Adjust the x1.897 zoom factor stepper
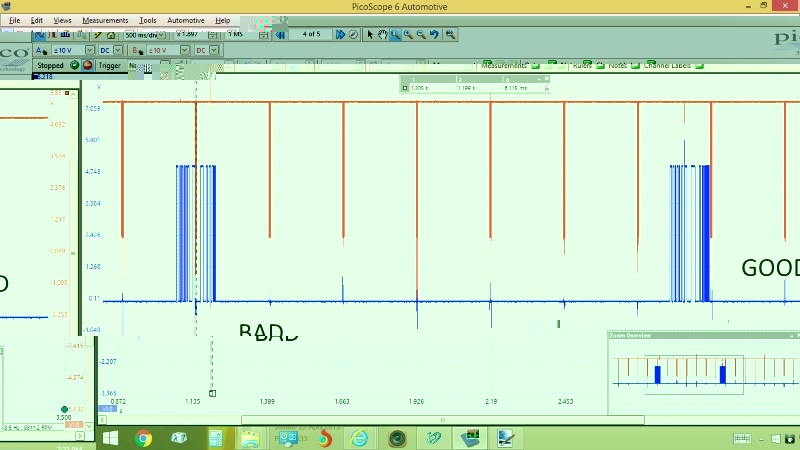Screen dimensions: 800x450 click(212, 35)
